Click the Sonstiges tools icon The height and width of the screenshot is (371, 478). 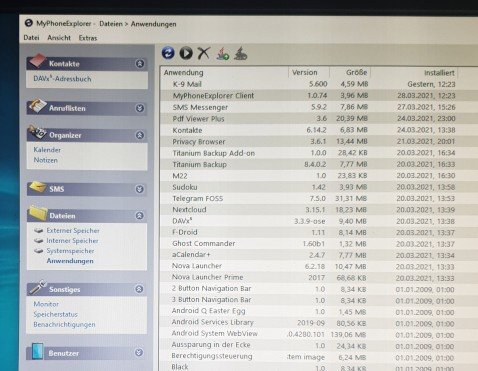click(x=37, y=287)
